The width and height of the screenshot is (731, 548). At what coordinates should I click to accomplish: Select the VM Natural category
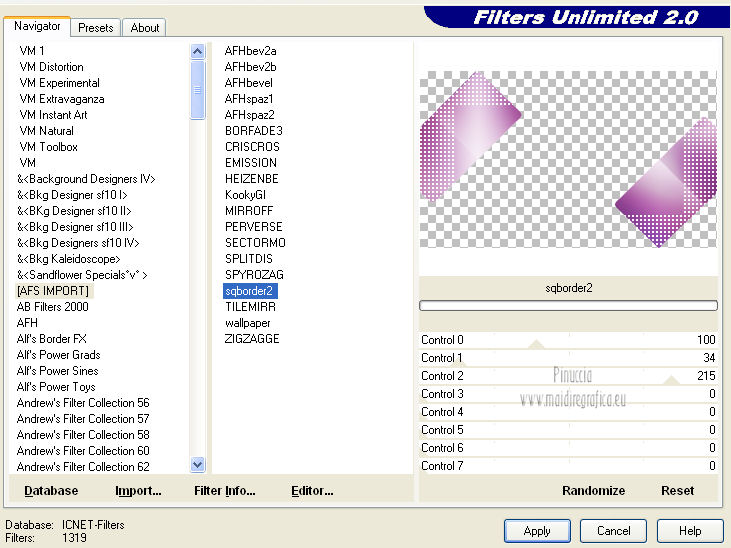tap(46, 131)
